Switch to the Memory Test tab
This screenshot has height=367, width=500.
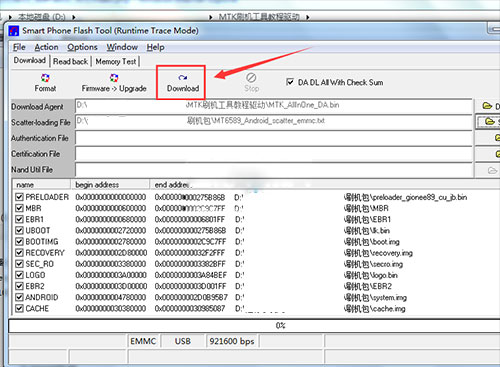[x=116, y=61]
